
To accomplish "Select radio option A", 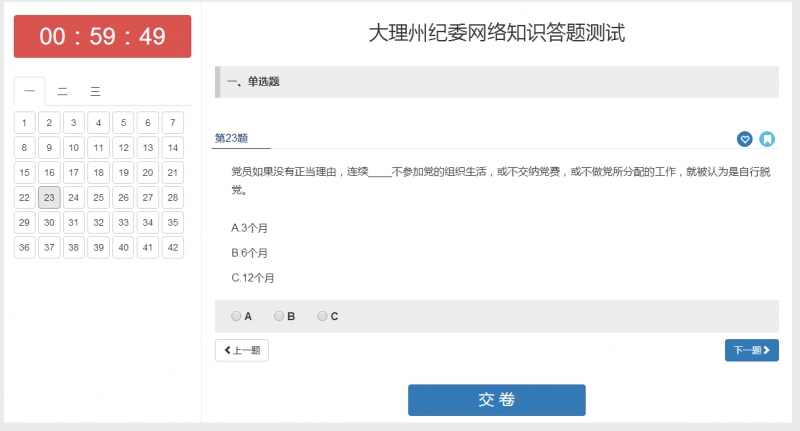I will pos(237,316).
